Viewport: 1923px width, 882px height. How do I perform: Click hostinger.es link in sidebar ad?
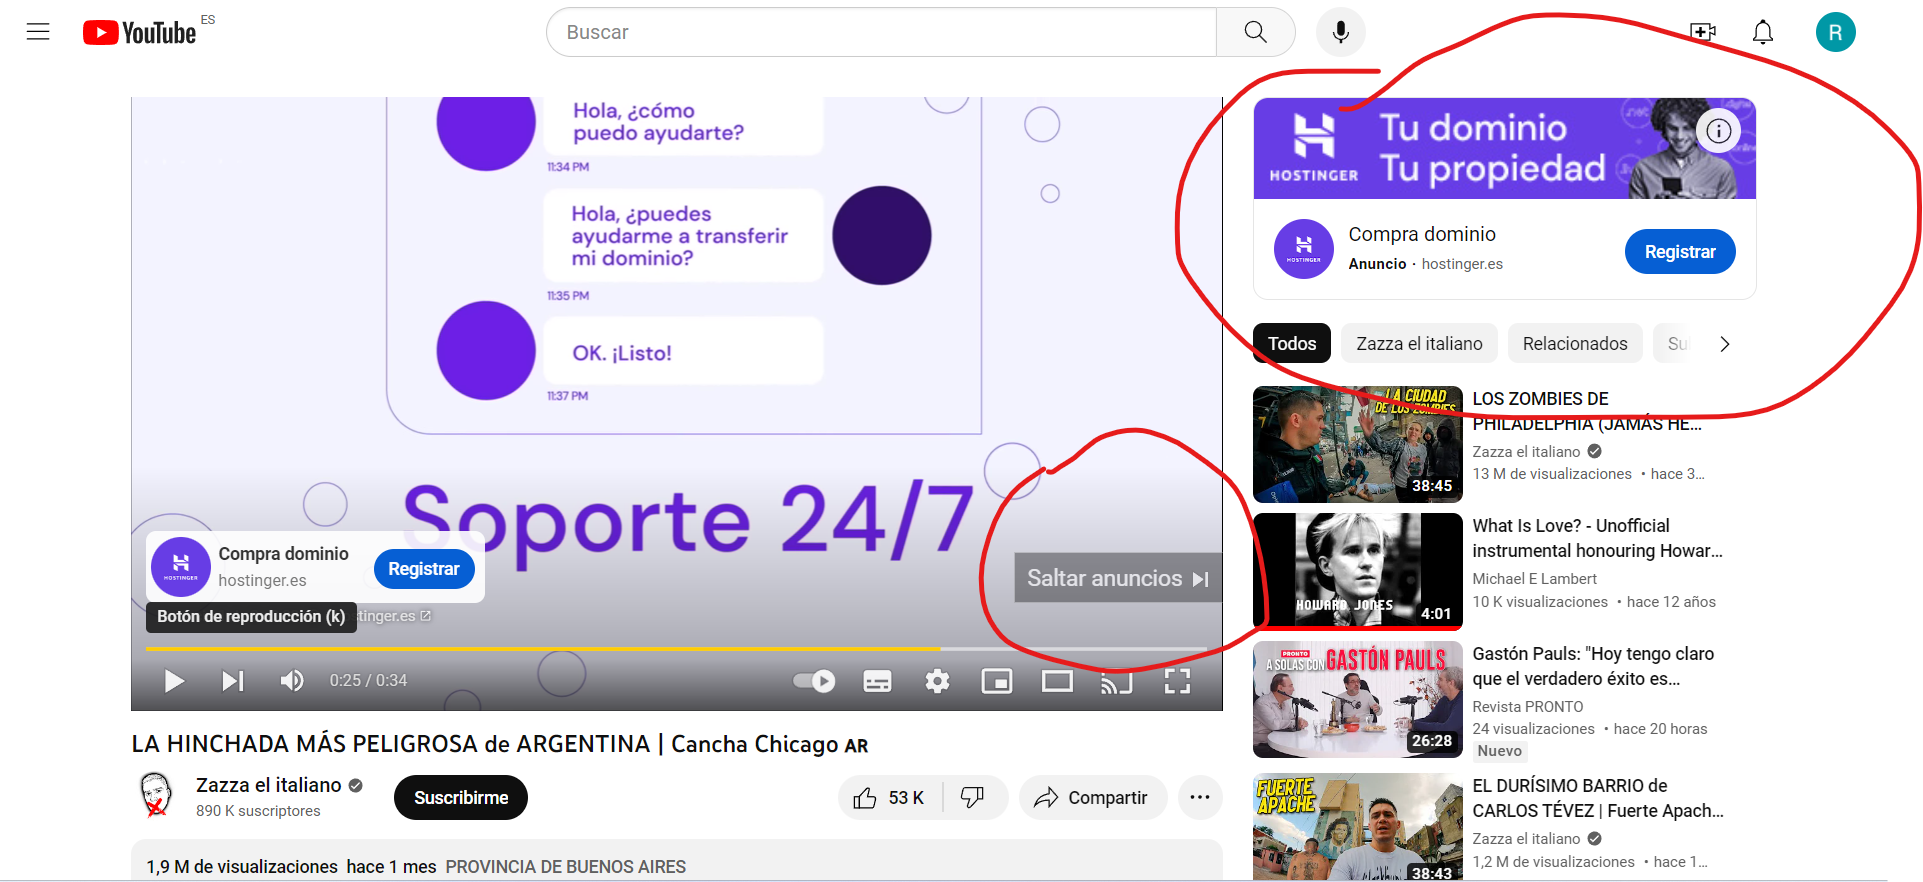click(x=1462, y=264)
